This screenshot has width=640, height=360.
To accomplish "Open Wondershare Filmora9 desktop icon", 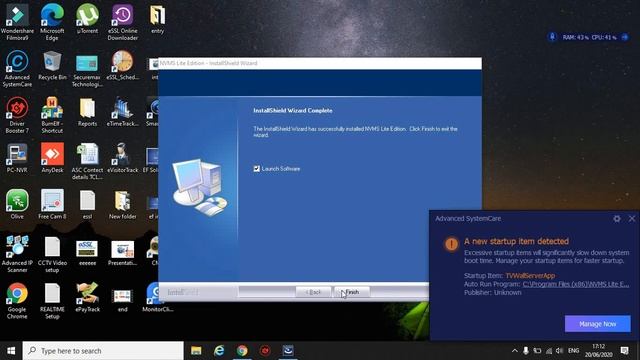I will coord(17,22).
